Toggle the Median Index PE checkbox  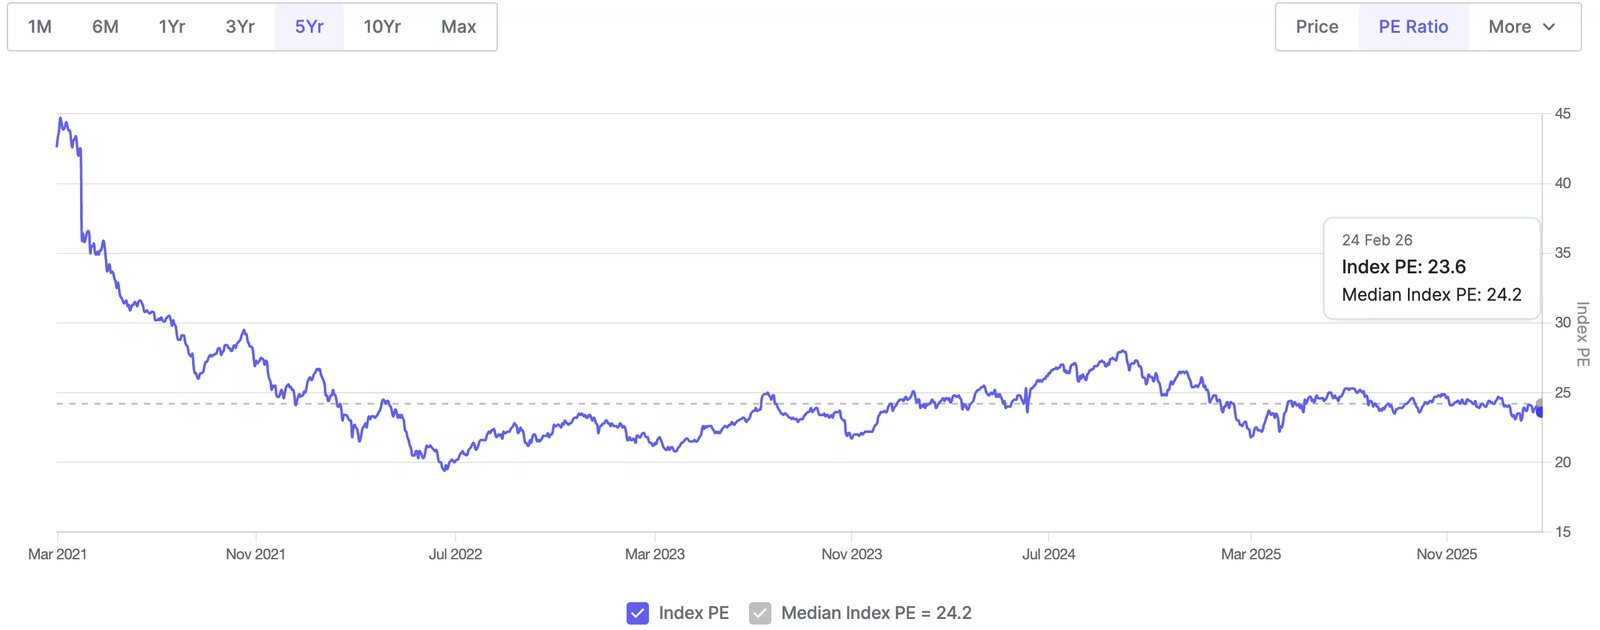tap(760, 613)
